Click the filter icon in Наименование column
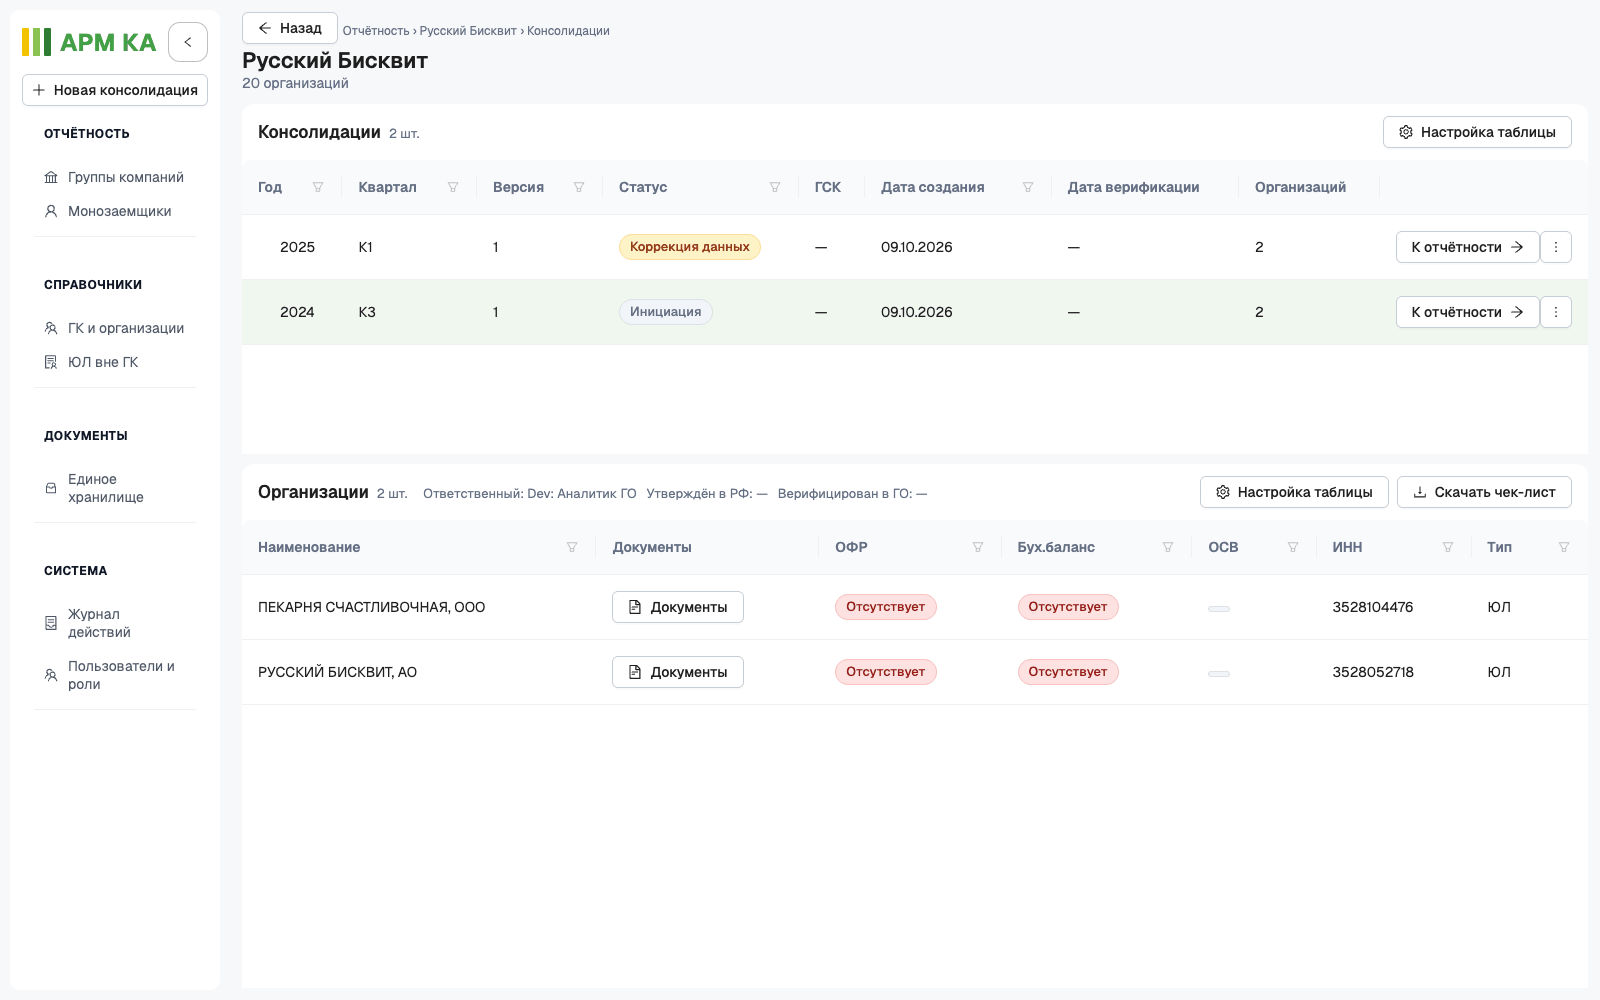The height and width of the screenshot is (1000, 1600). tap(572, 547)
